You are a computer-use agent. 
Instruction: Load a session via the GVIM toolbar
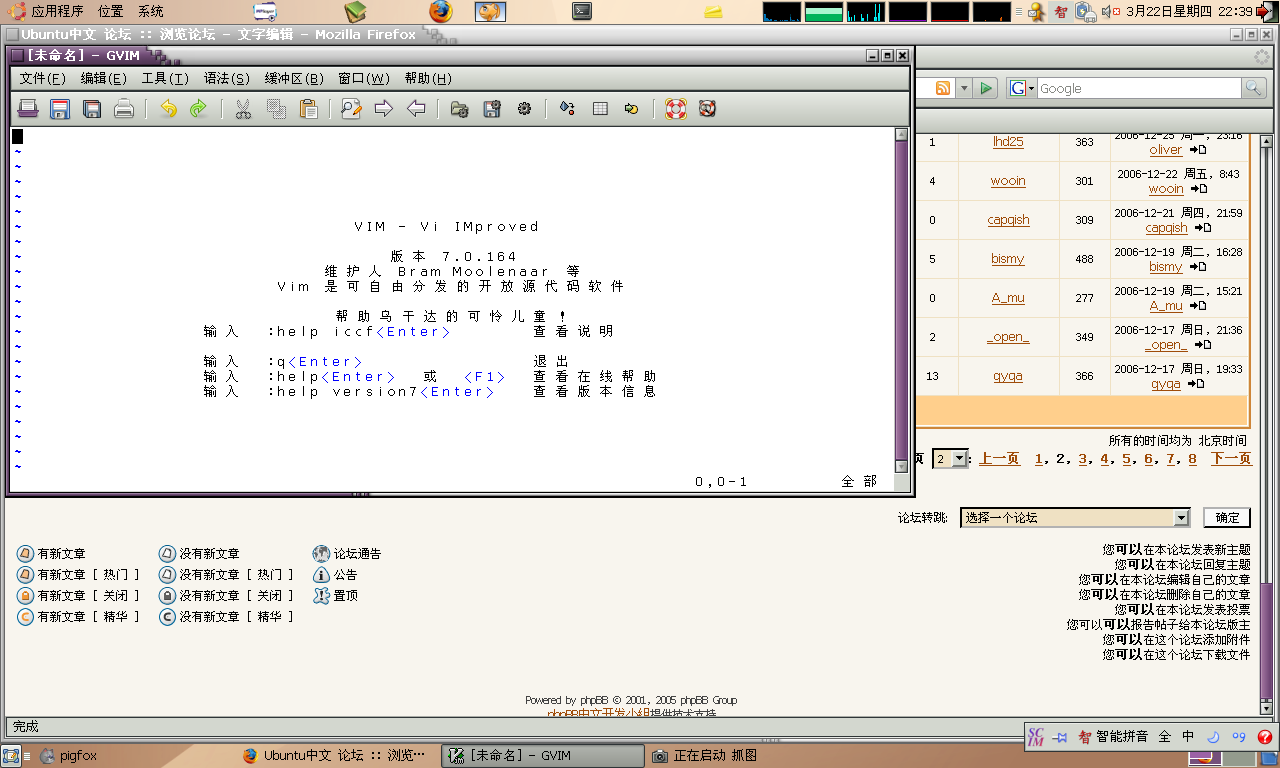(459, 109)
